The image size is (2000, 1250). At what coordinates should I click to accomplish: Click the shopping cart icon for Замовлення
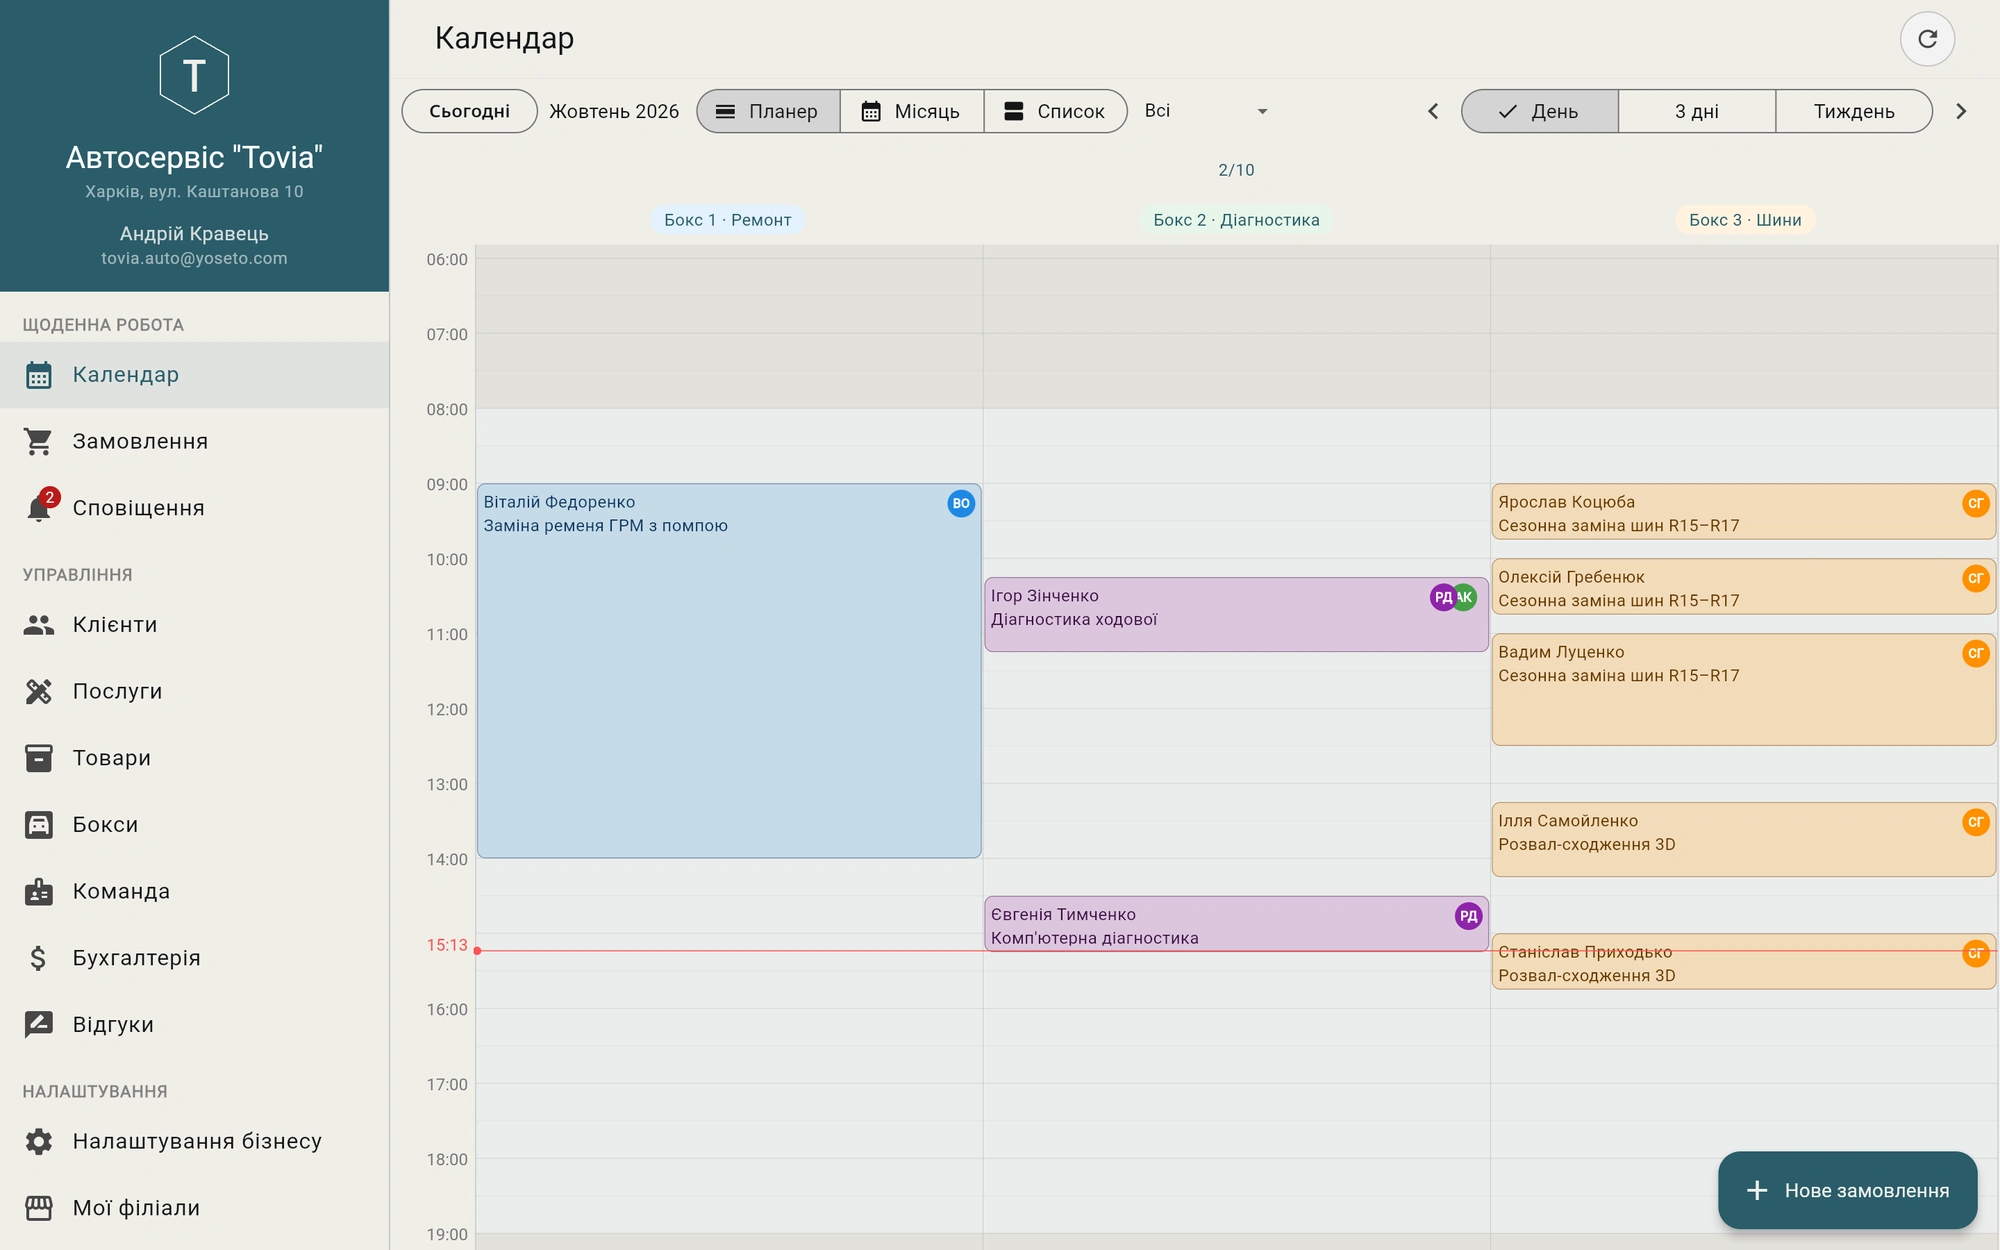38,441
